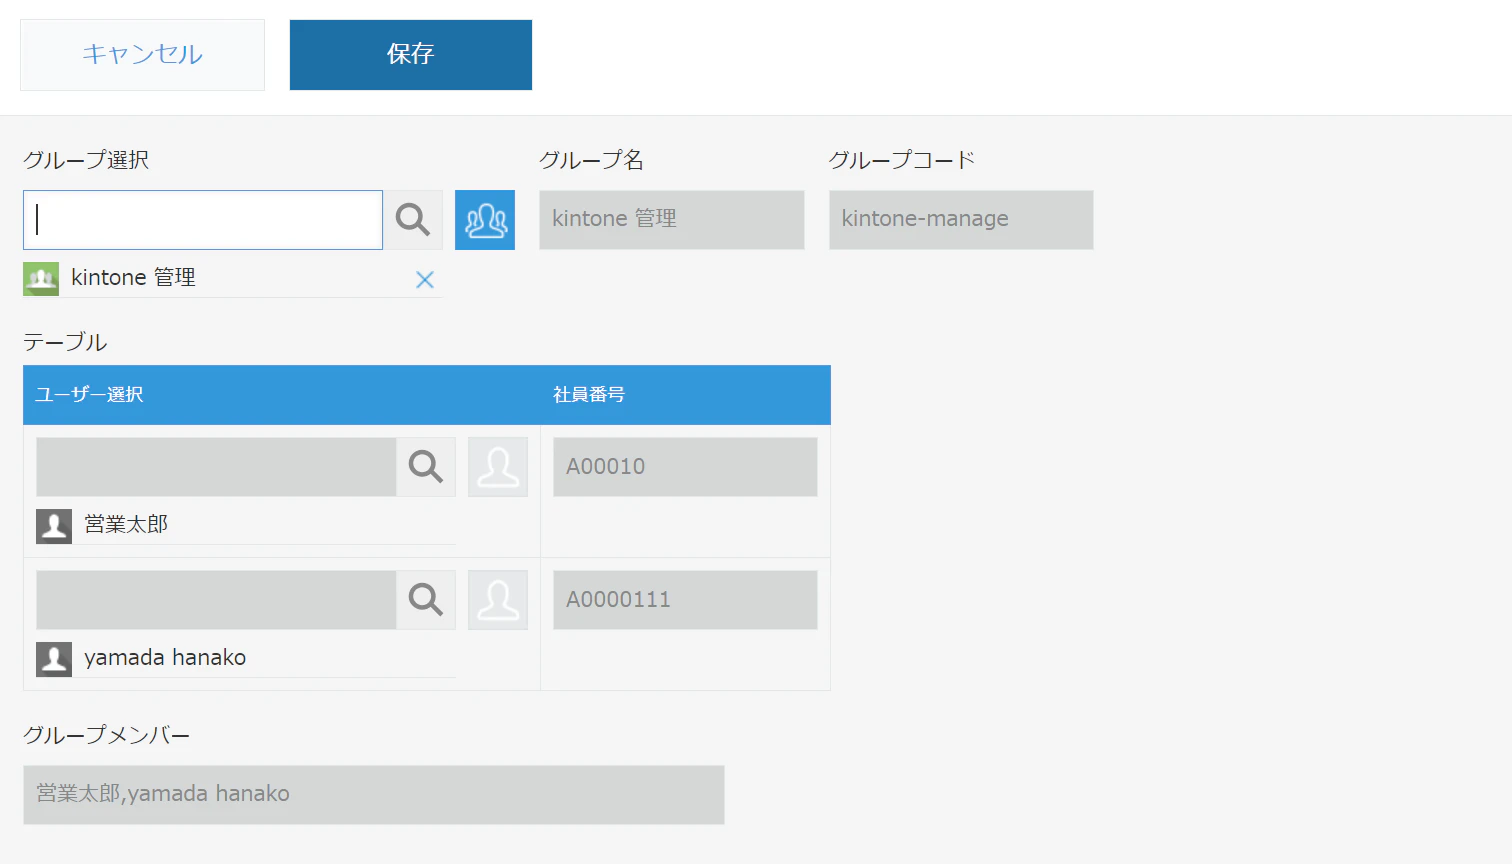Click the グループメンバー field
1512x864 pixels.
[374, 795]
